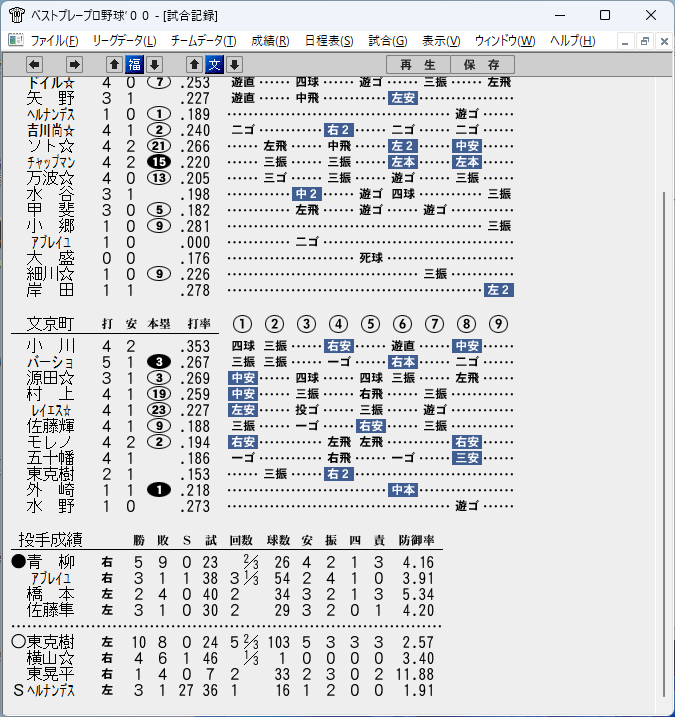
Task: Select the 福 team icon
Action: (134, 64)
